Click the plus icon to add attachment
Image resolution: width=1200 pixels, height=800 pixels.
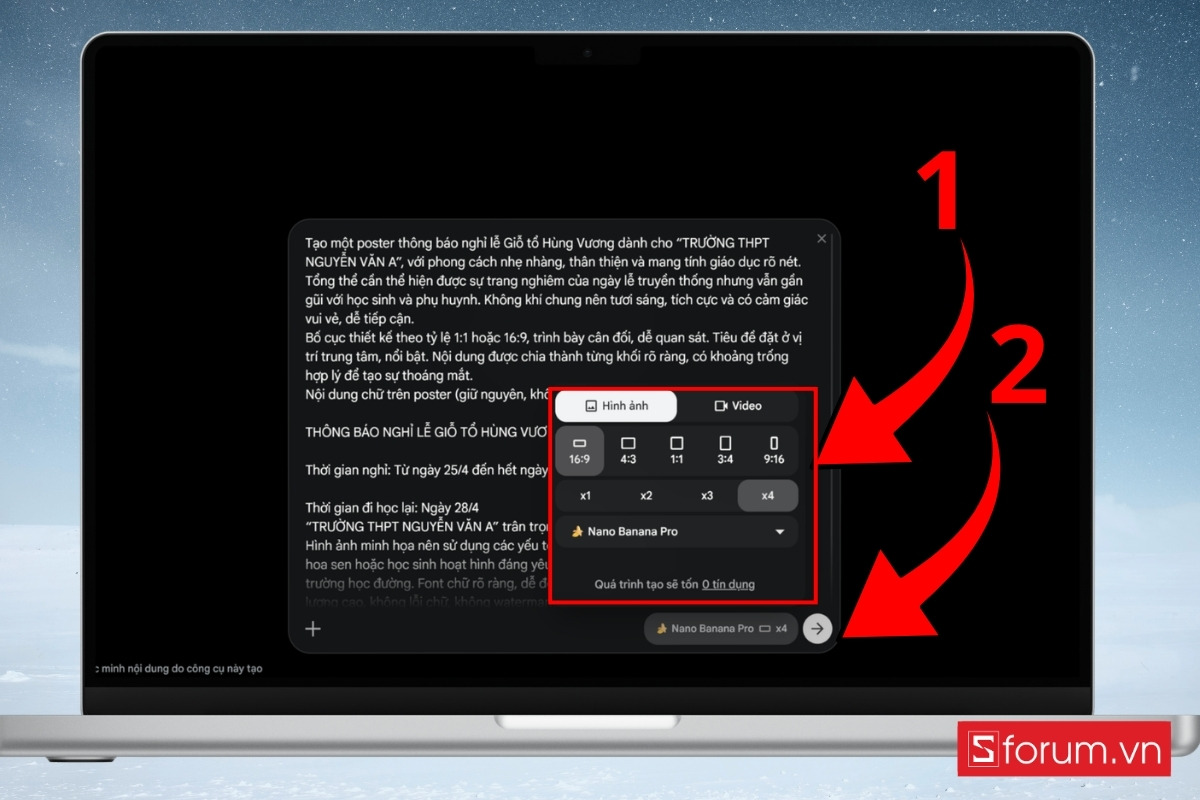pos(313,629)
